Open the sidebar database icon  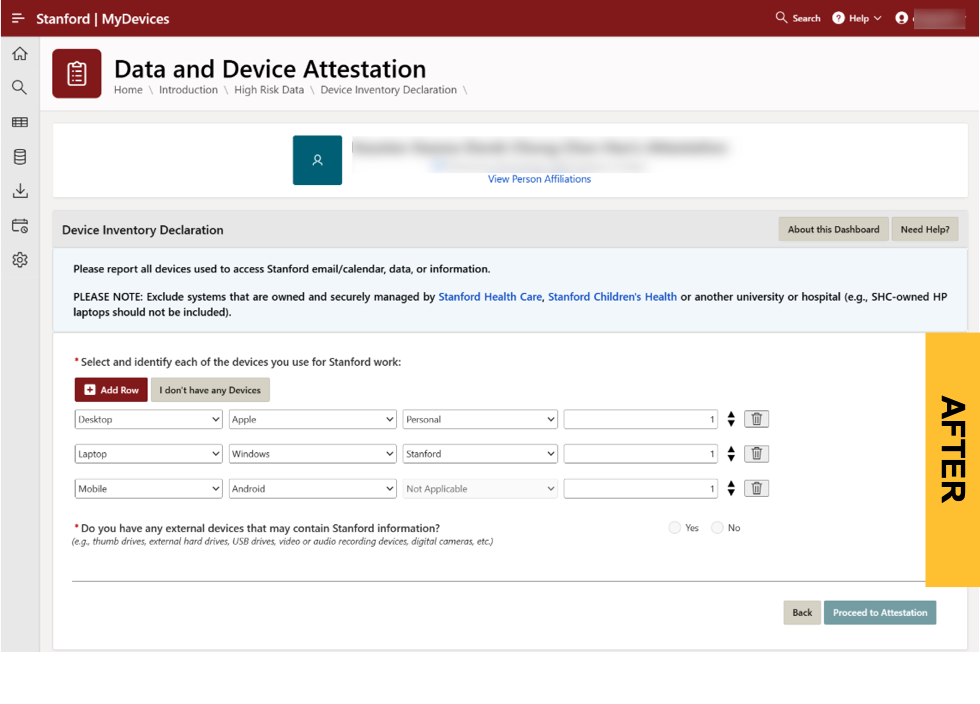coord(20,156)
